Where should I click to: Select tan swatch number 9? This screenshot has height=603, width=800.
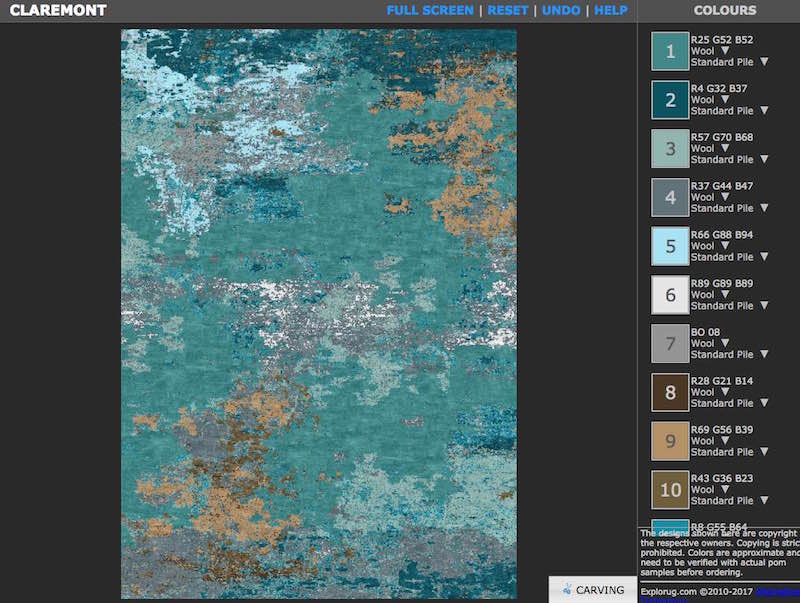670,441
